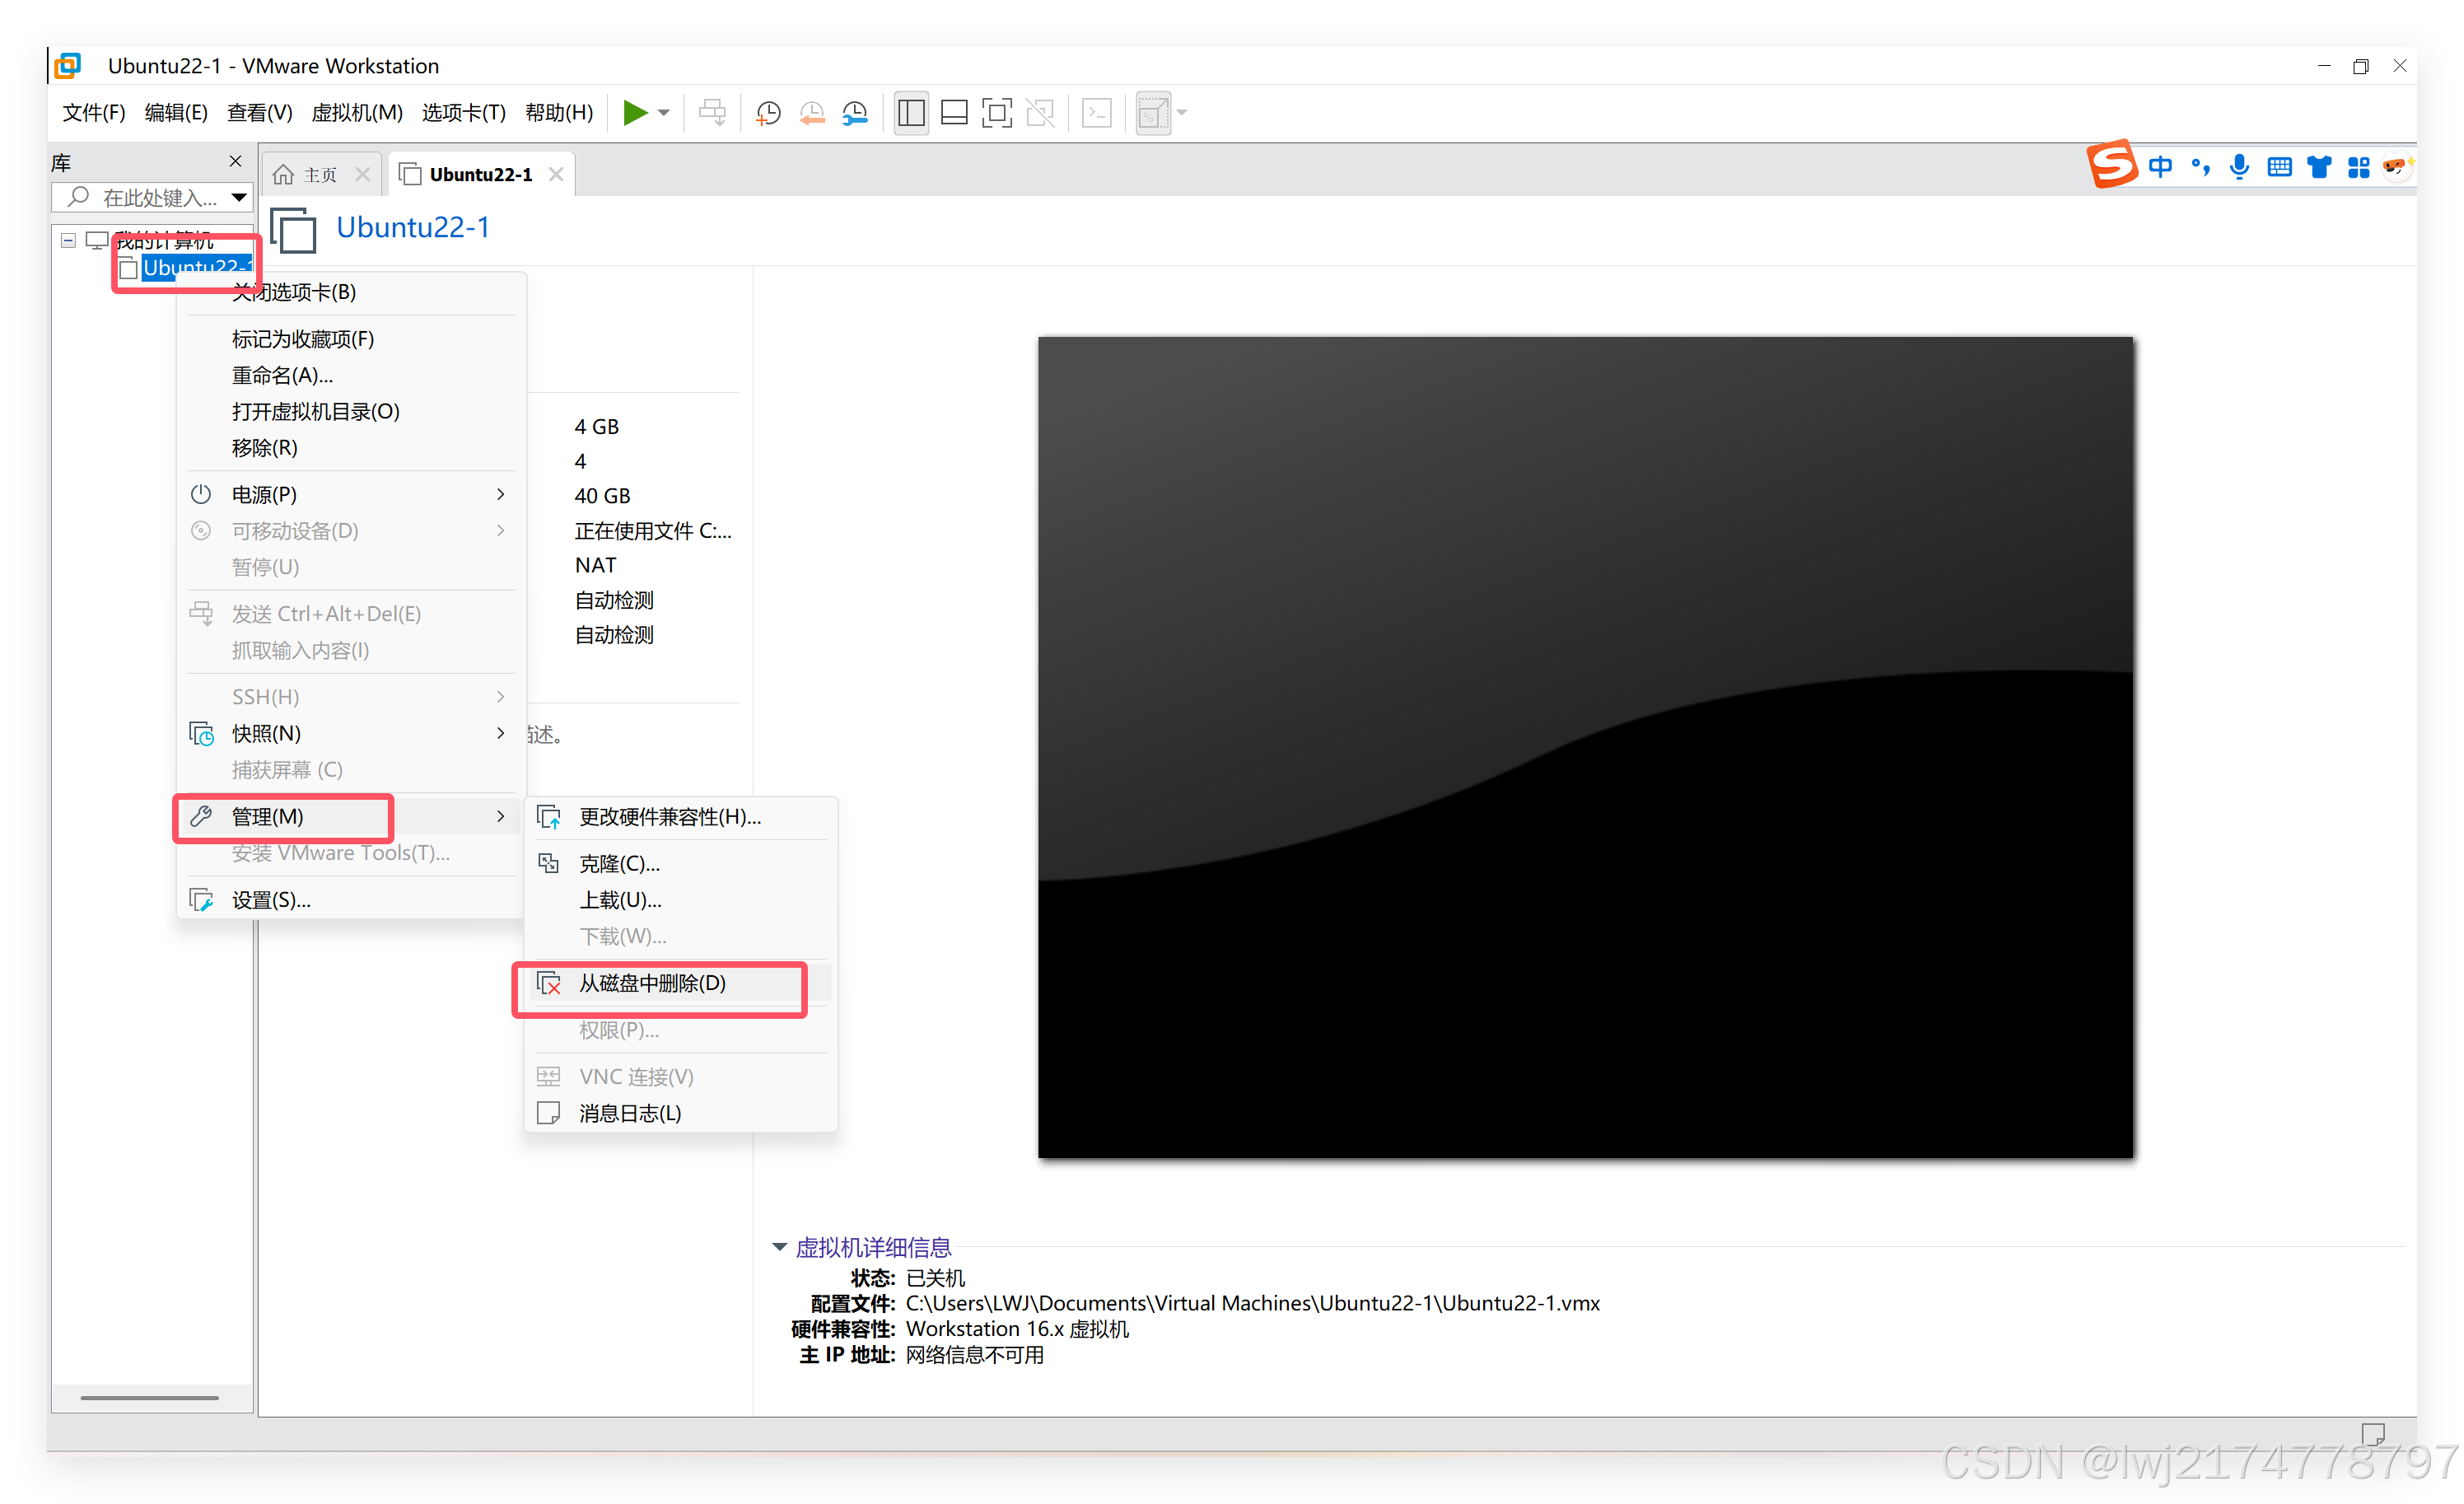The width and height of the screenshot is (2464, 1504).
Task: Toggle the library sidebar view icon
Action: 911,113
